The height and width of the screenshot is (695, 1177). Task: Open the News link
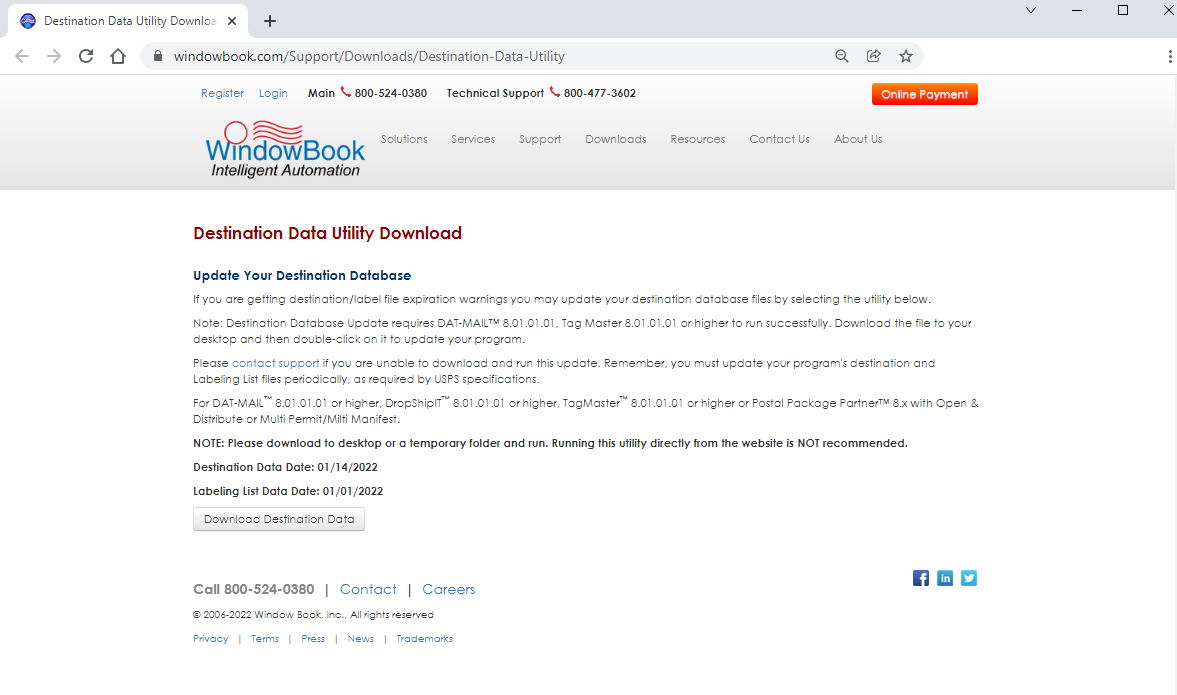360,639
